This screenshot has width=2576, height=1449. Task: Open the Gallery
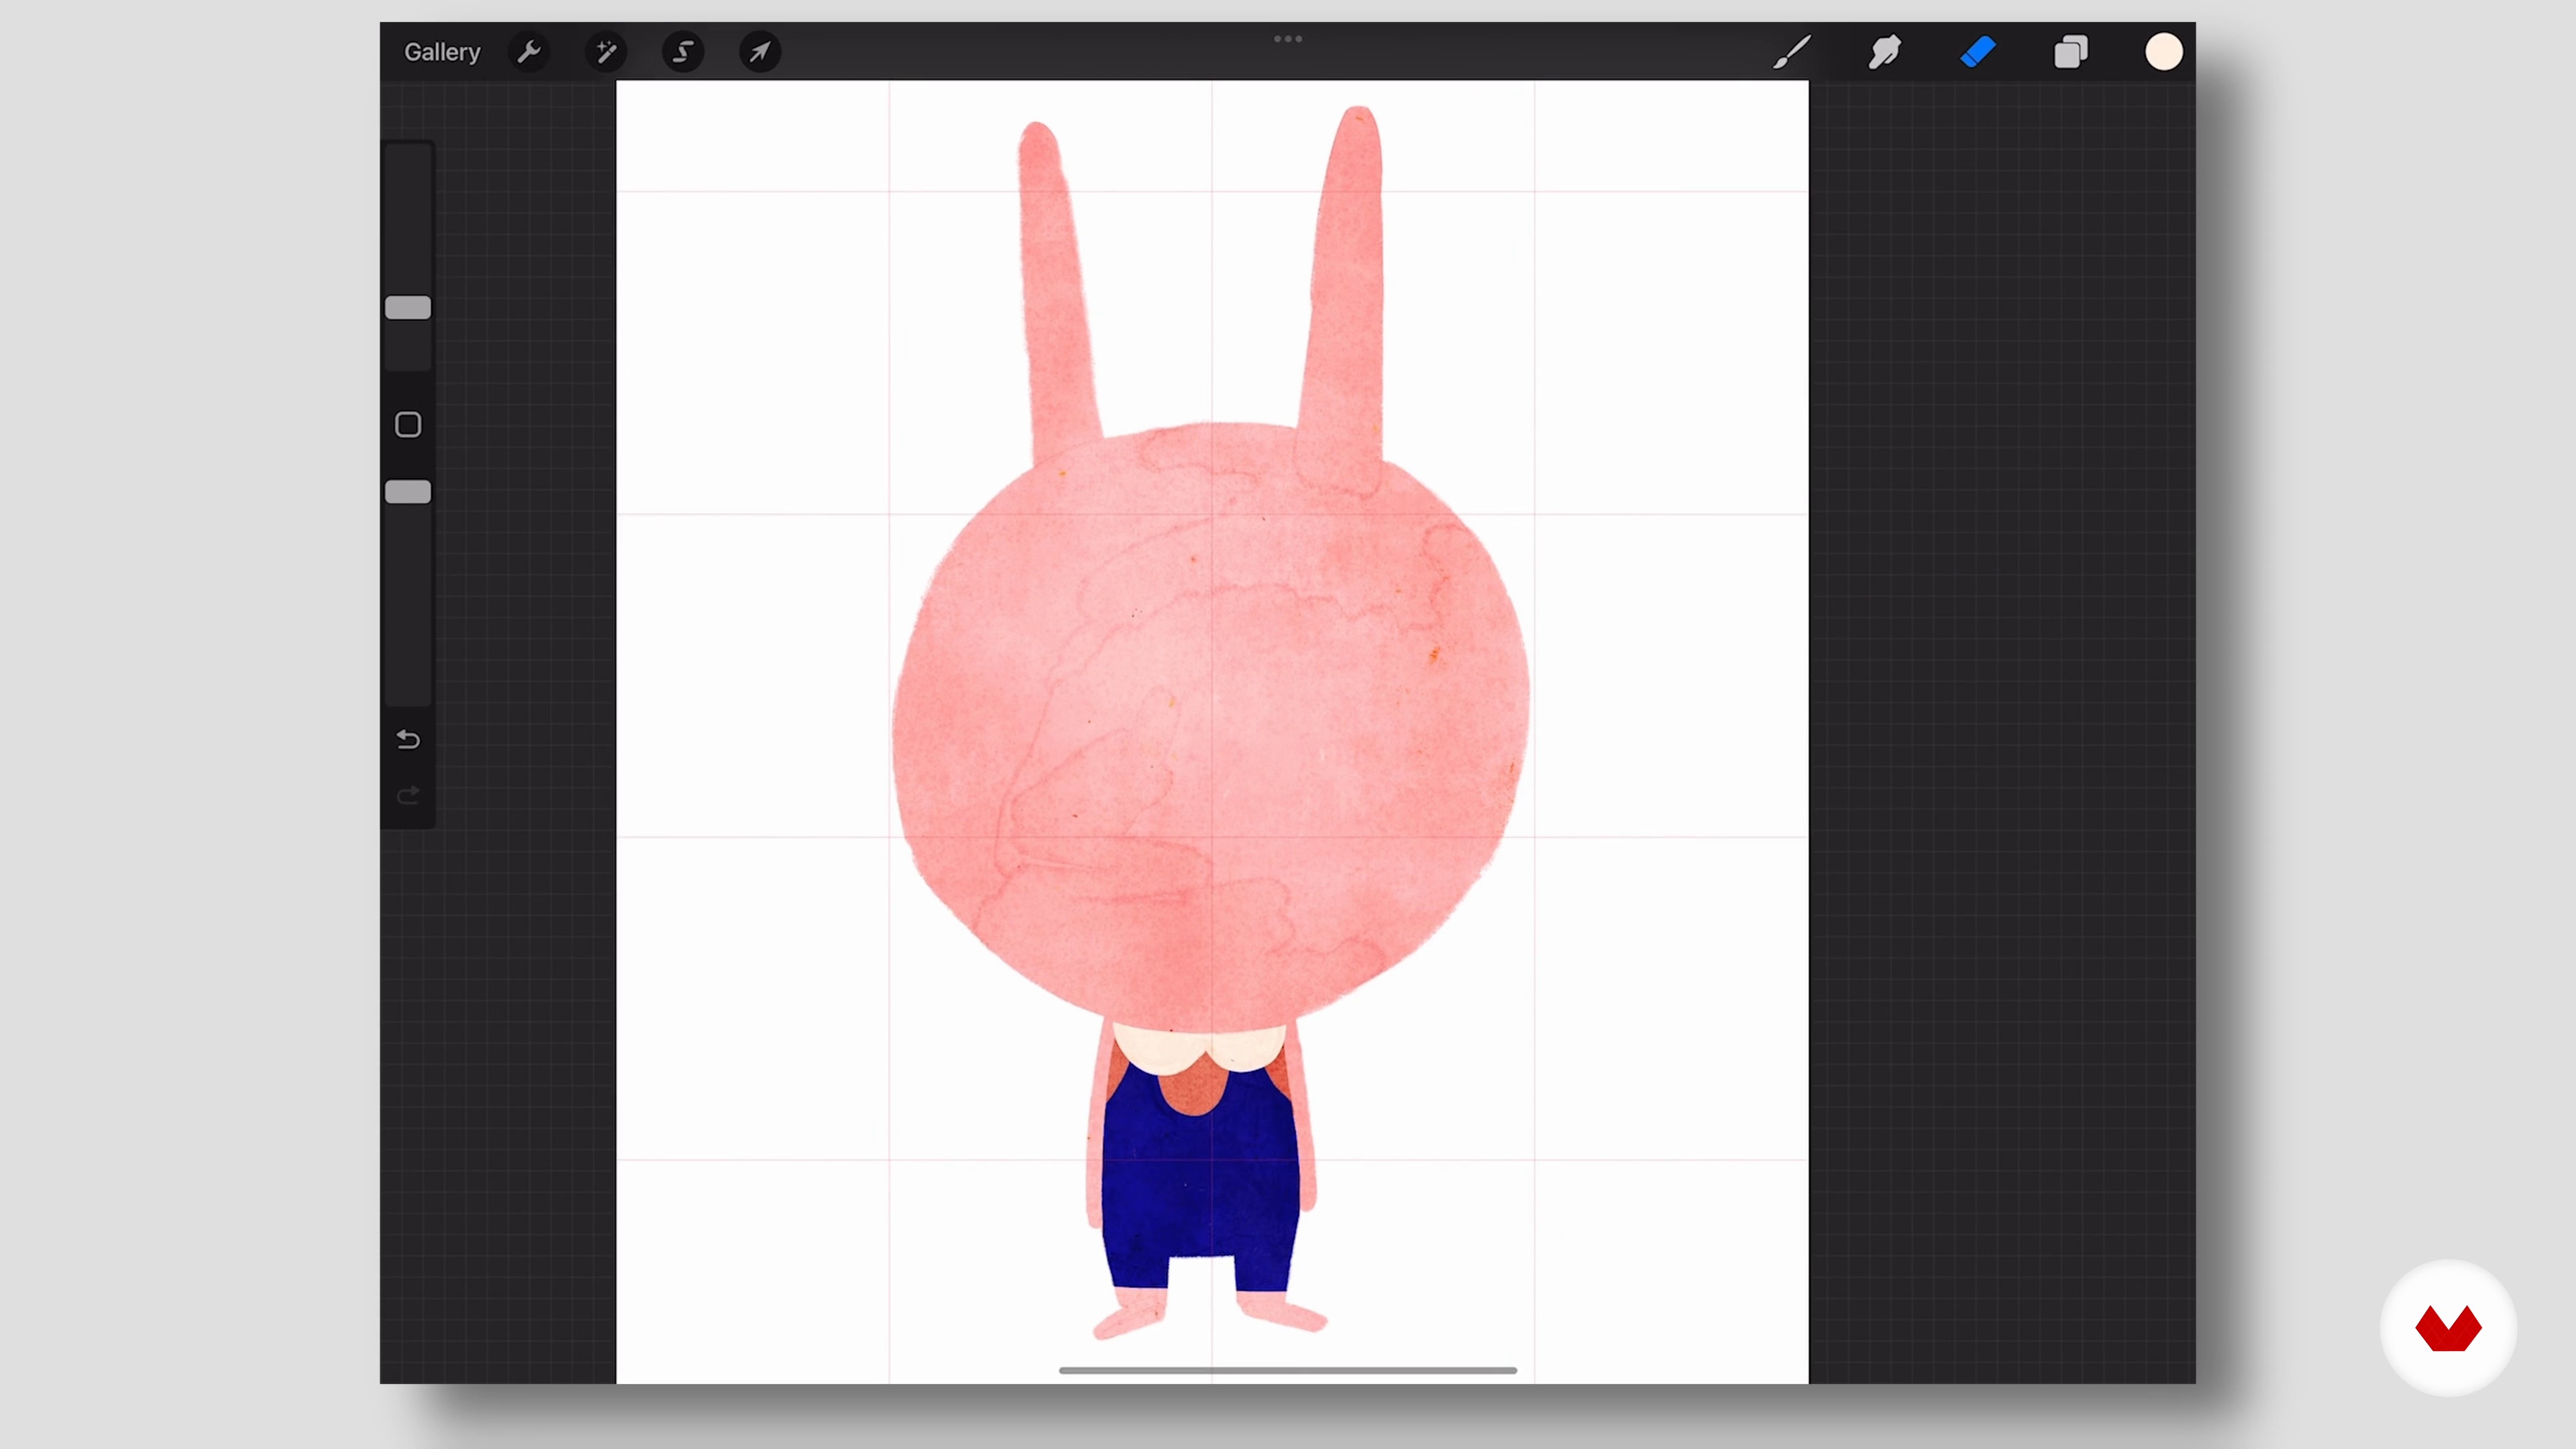(x=442, y=52)
